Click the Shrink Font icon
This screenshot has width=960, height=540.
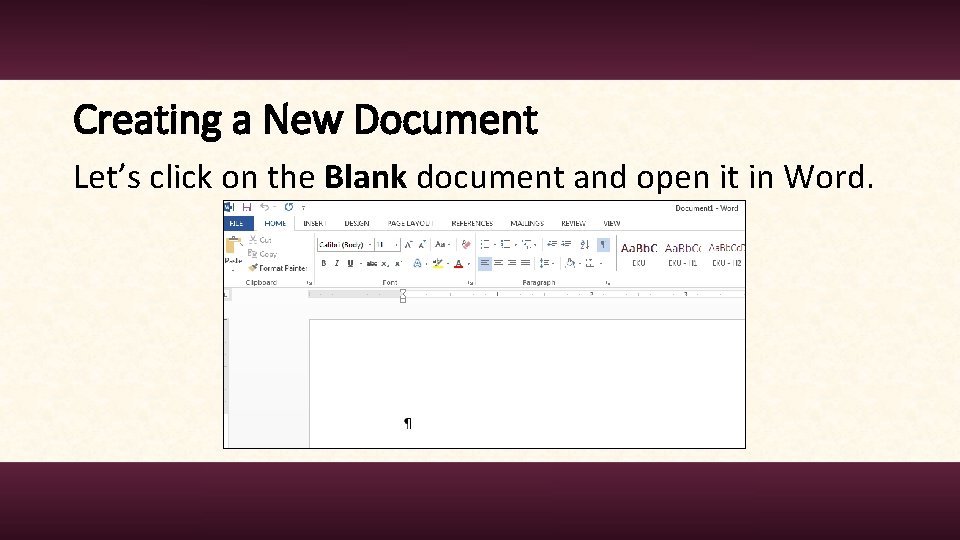click(422, 245)
